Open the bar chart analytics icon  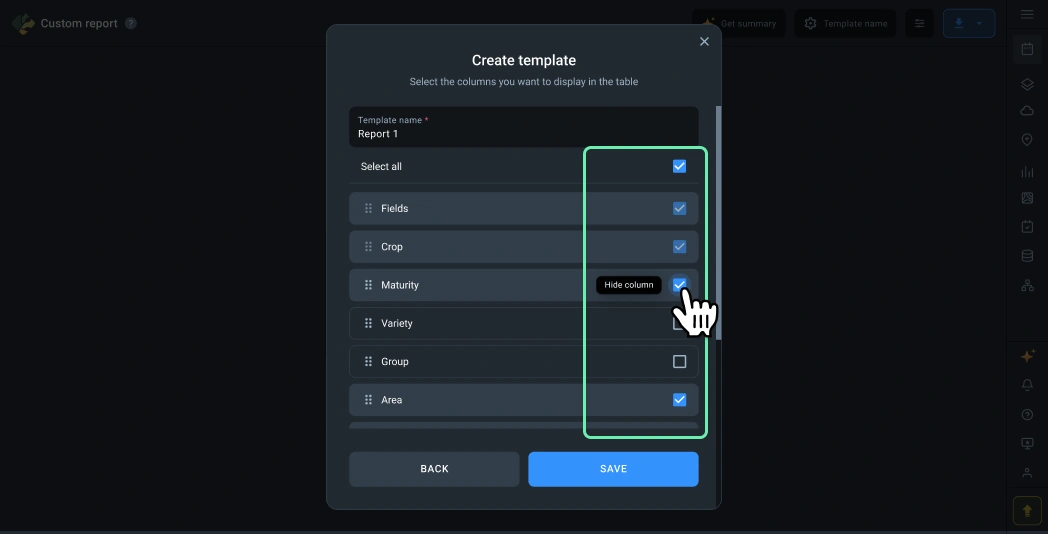[1027, 171]
